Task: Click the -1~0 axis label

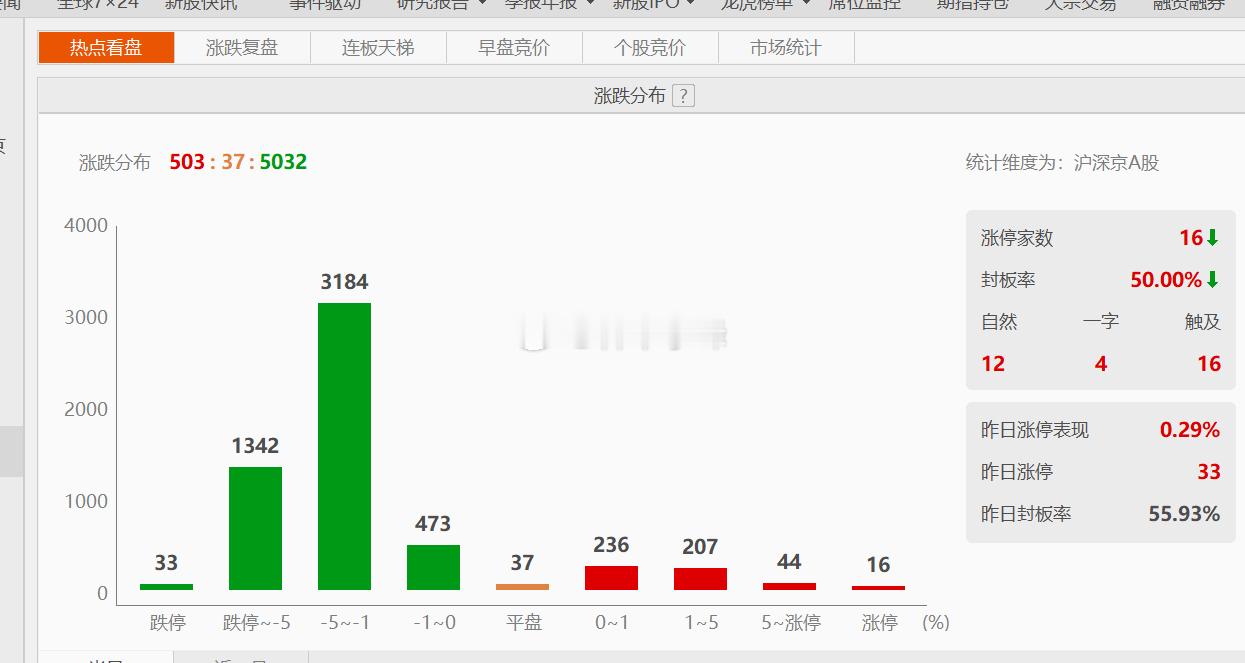Action: tap(434, 622)
